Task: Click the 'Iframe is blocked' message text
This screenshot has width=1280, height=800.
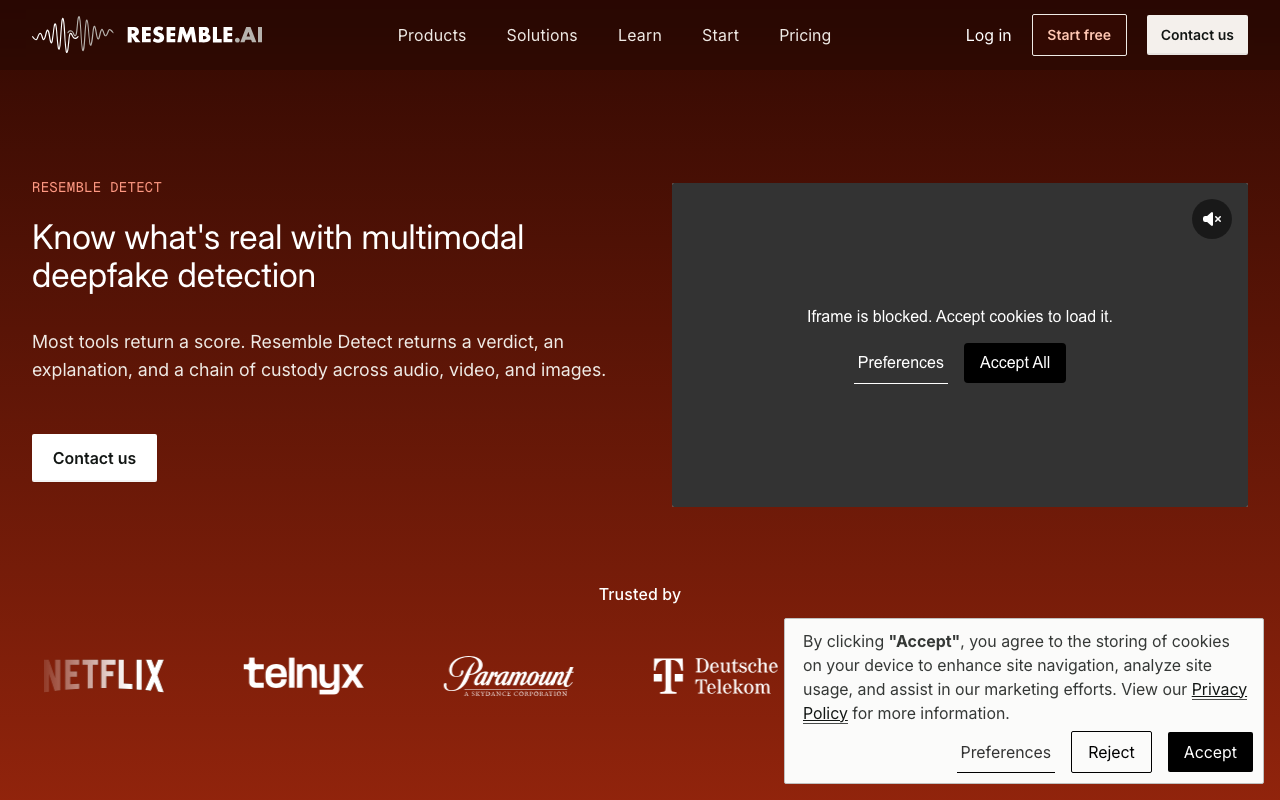Action: [x=960, y=316]
